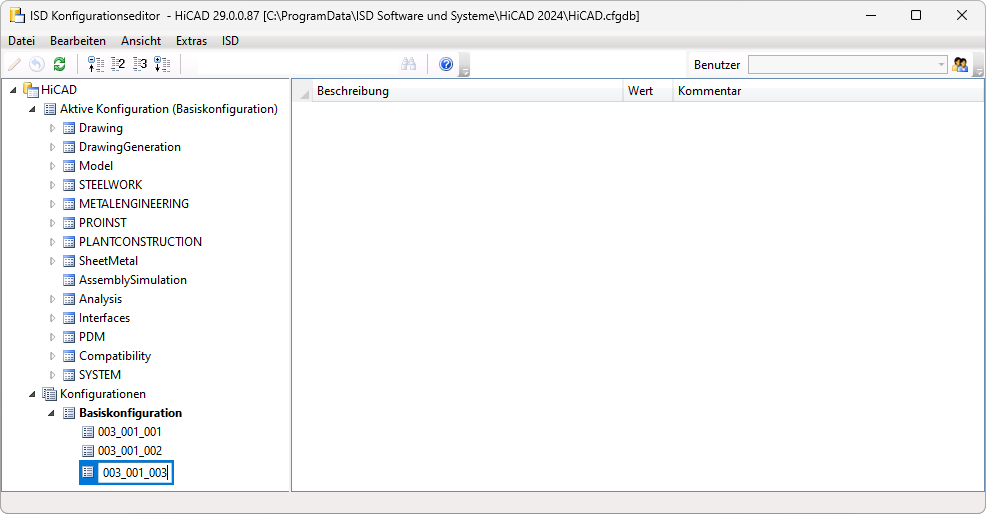986x514 pixels.
Task: Open the Bearbeiten menu
Action: point(78,41)
